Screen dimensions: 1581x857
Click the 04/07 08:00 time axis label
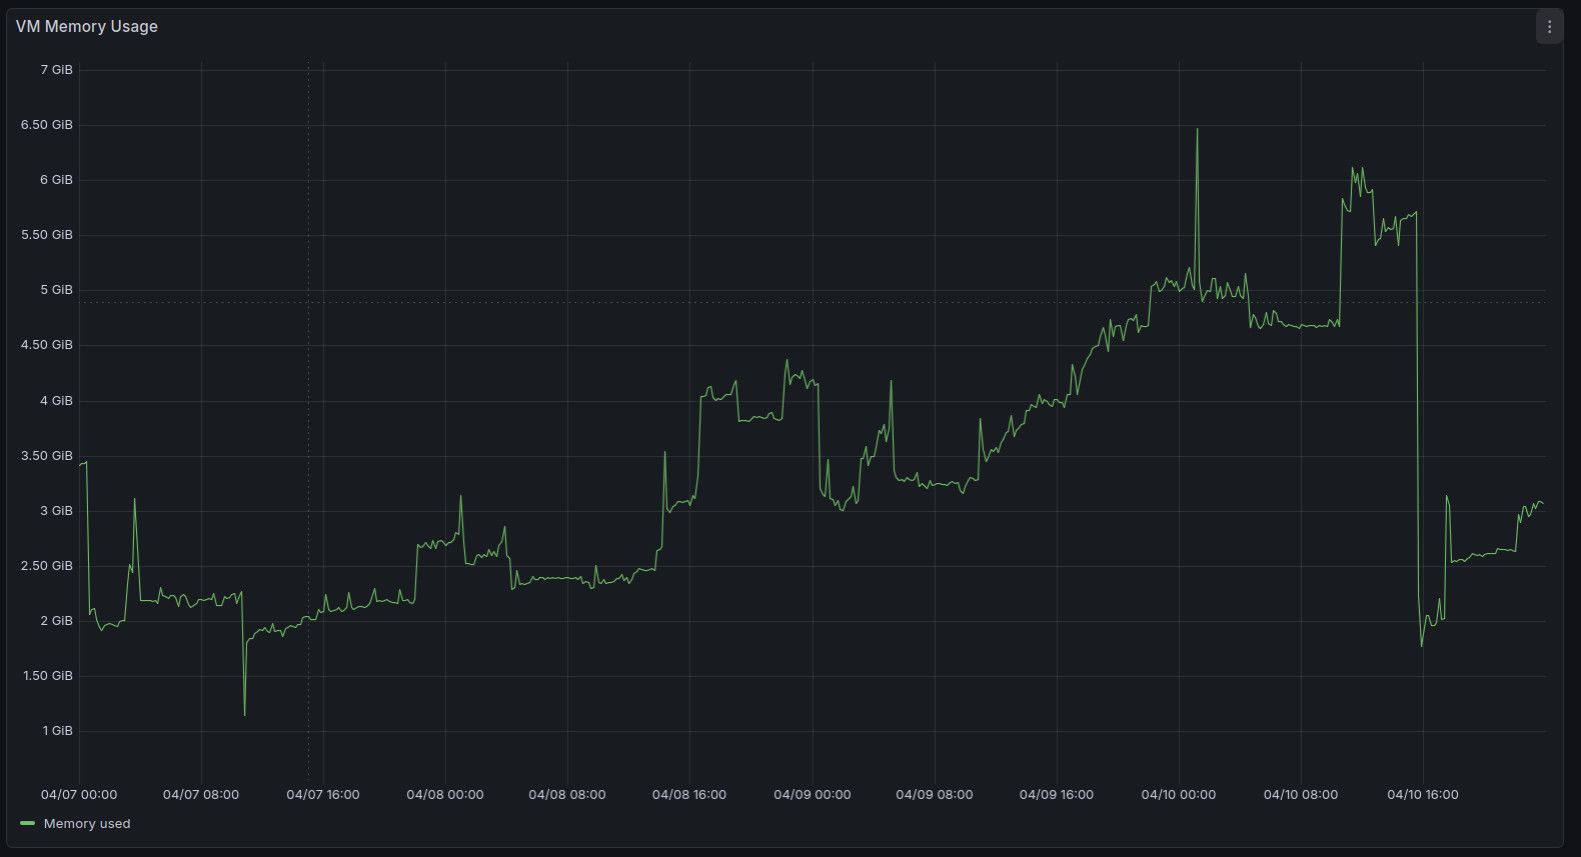[201, 795]
